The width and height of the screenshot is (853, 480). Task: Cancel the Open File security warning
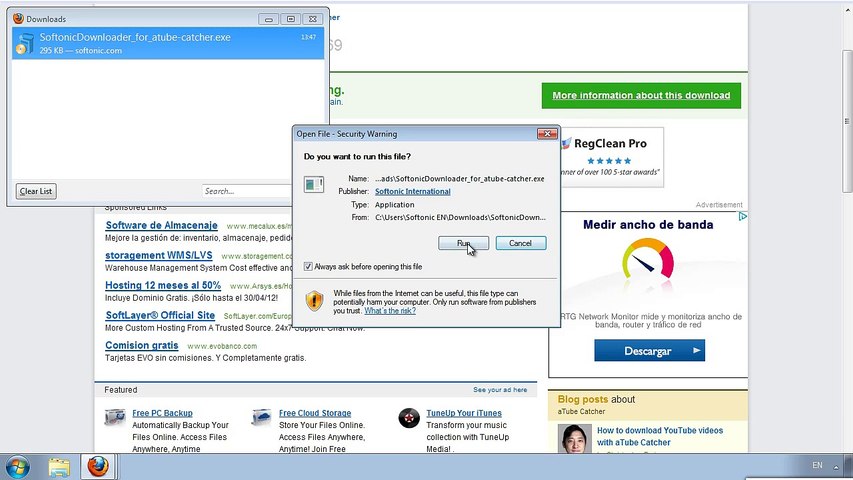click(x=521, y=243)
